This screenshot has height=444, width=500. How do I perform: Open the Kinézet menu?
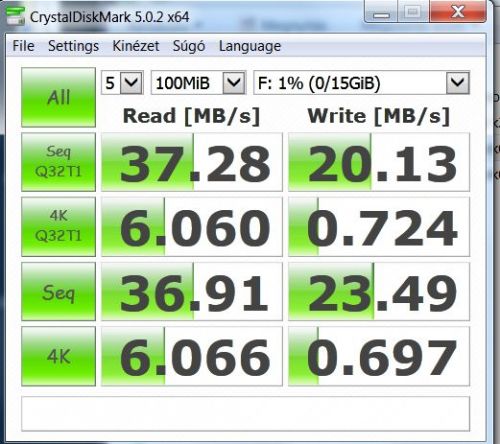[x=136, y=46]
